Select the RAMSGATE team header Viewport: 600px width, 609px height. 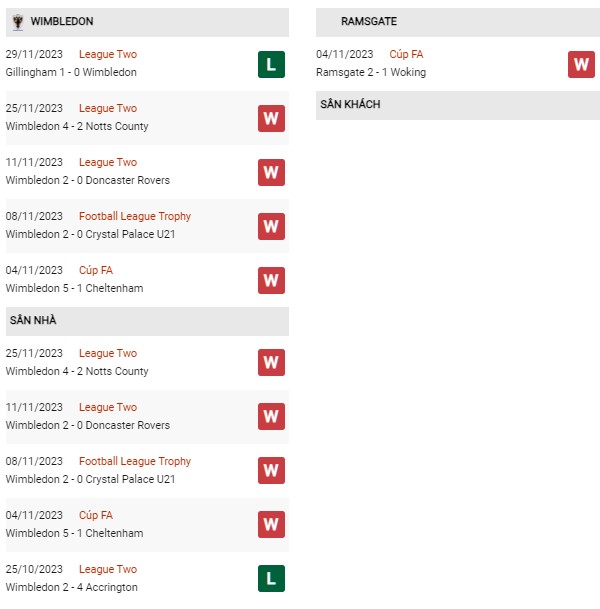457,22
